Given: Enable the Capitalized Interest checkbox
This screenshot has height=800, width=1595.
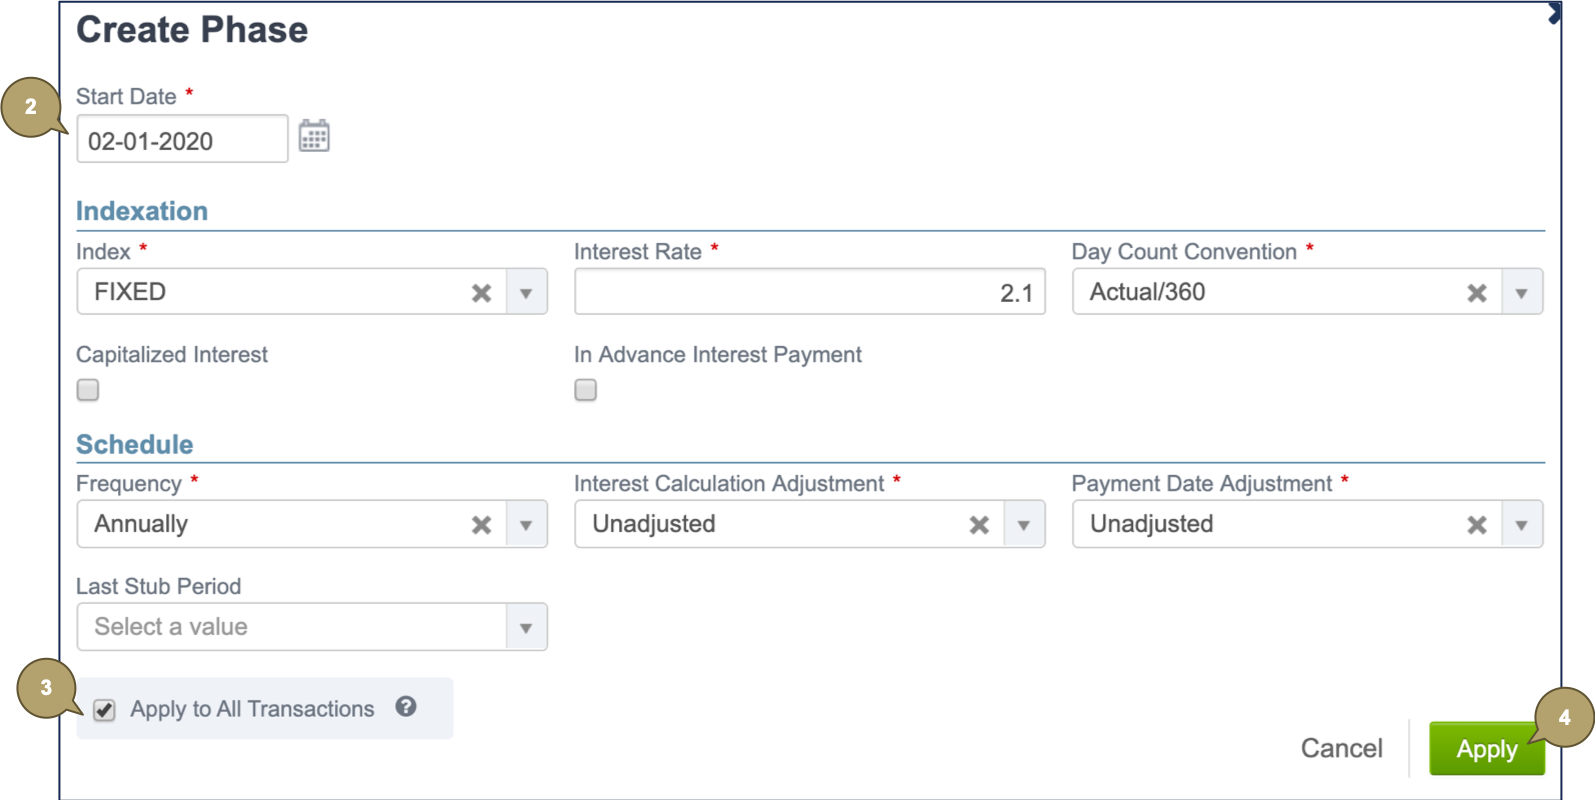Looking at the screenshot, I should [88, 390].
